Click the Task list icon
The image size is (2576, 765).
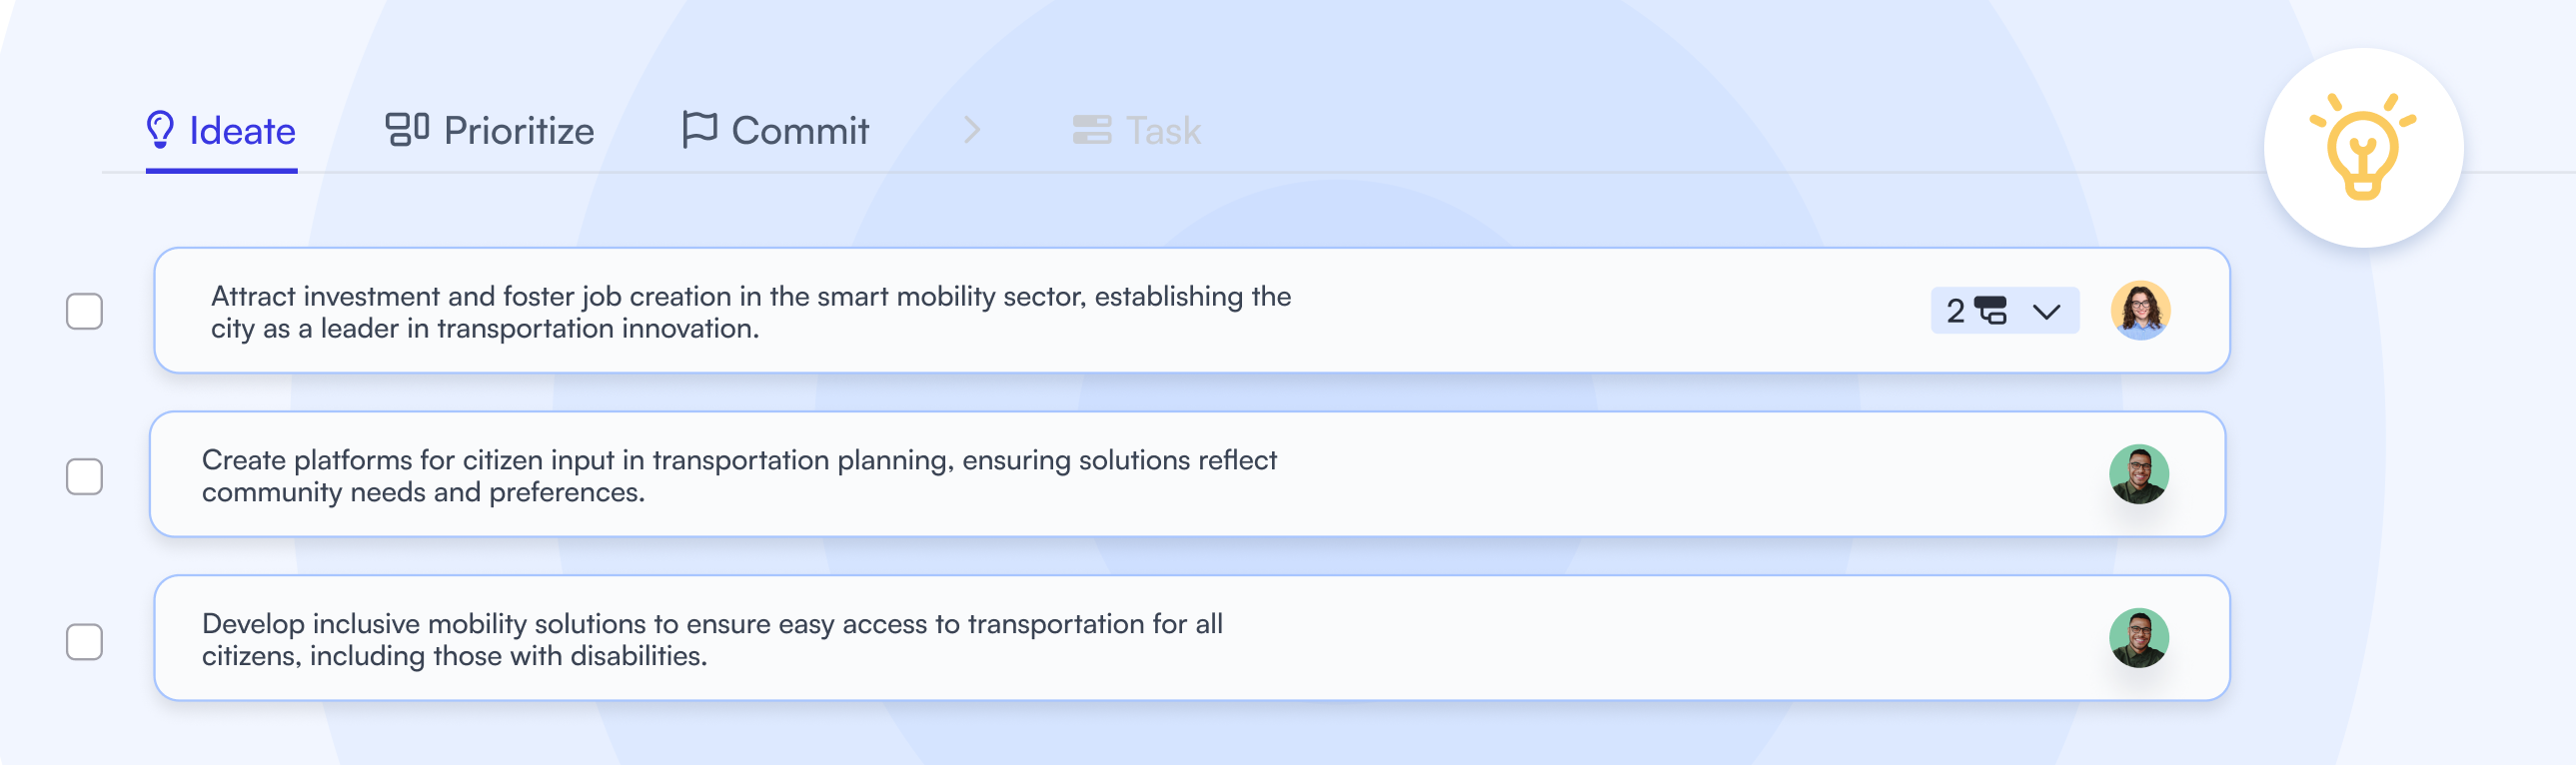[1094, 130]
